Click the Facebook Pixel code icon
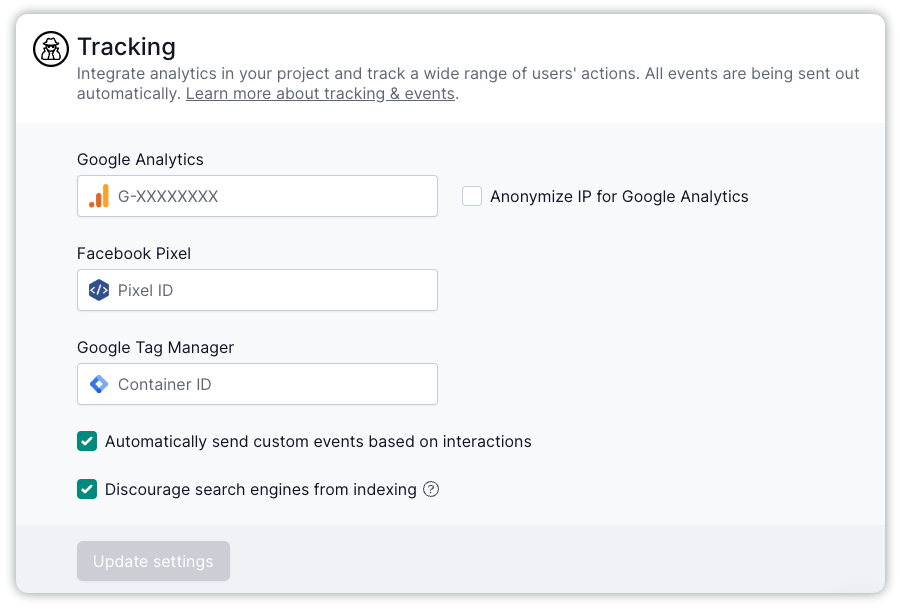The width and height of the screenshot is (900, 610). (x=99, y=290)
